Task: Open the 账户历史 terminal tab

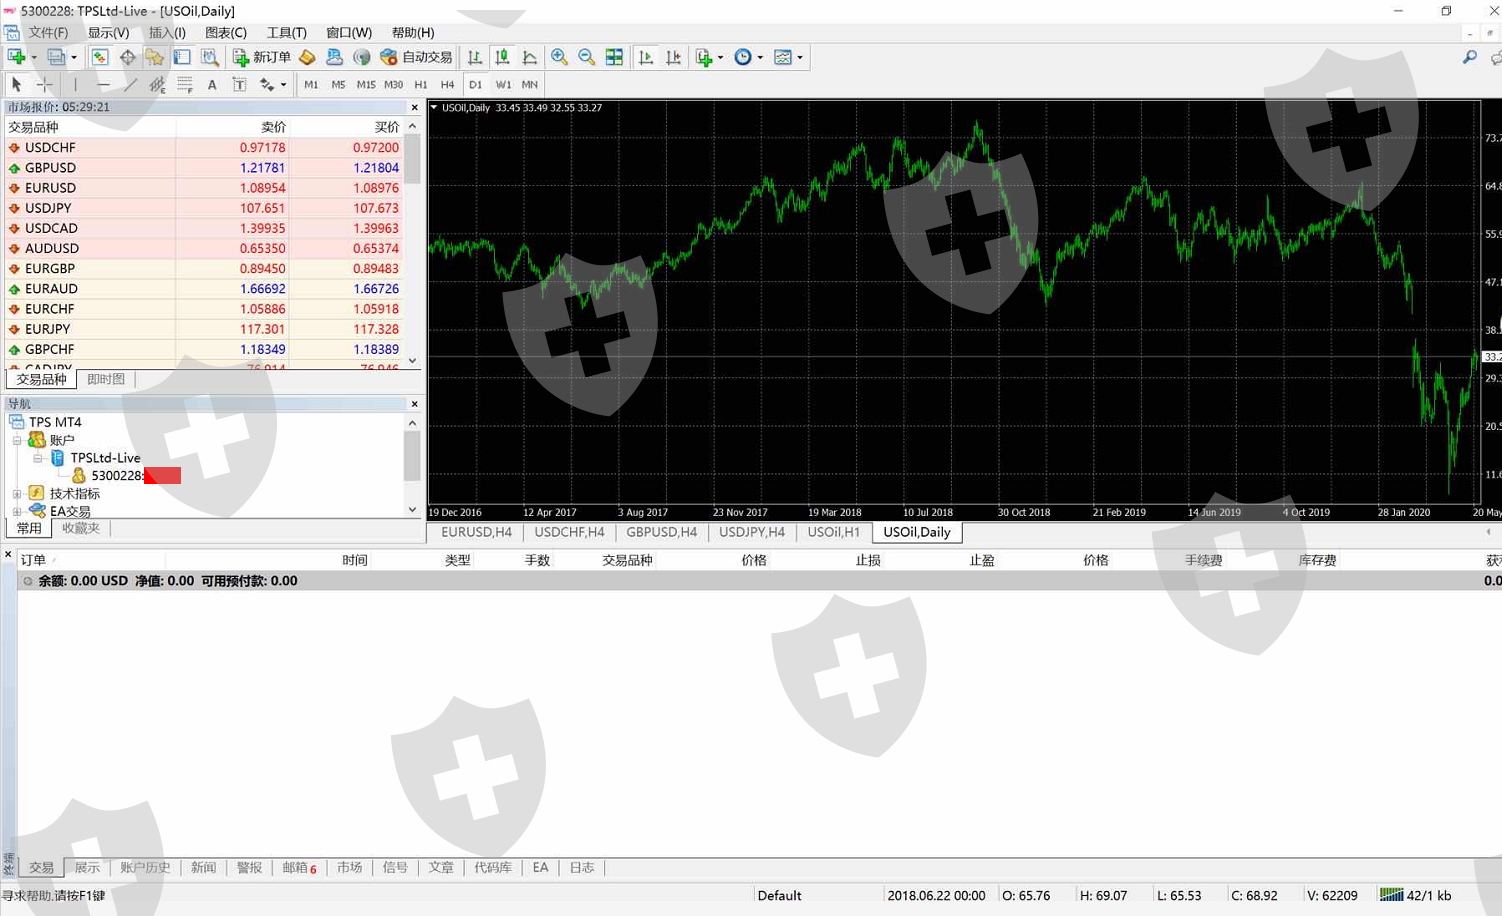Action: pyautogui.click(x=145, y=868)
